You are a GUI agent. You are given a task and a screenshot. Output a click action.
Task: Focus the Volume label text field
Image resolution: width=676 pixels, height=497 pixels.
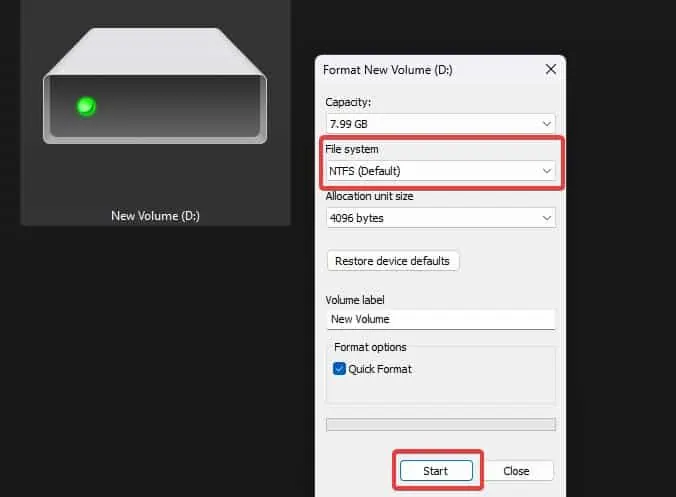click(x=441, y=319)
